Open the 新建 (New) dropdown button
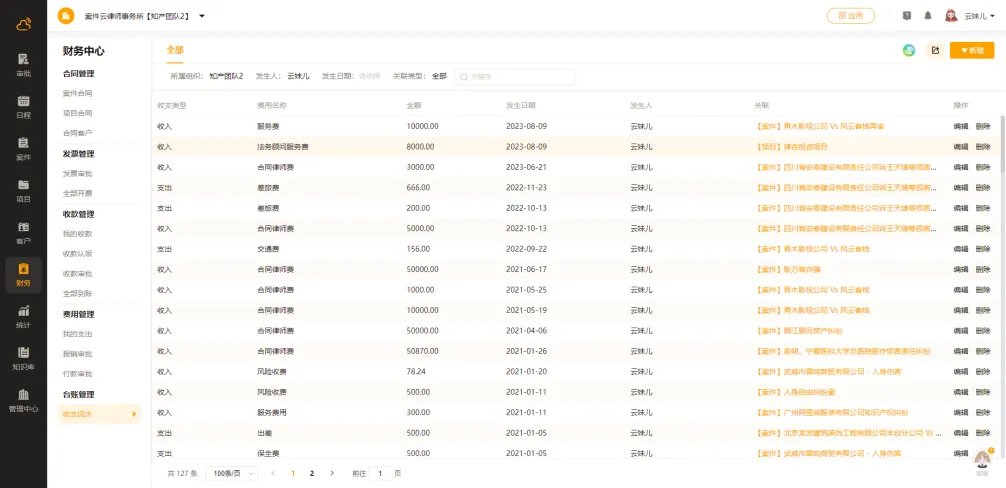1006x488 pixels. coord(971,50)
